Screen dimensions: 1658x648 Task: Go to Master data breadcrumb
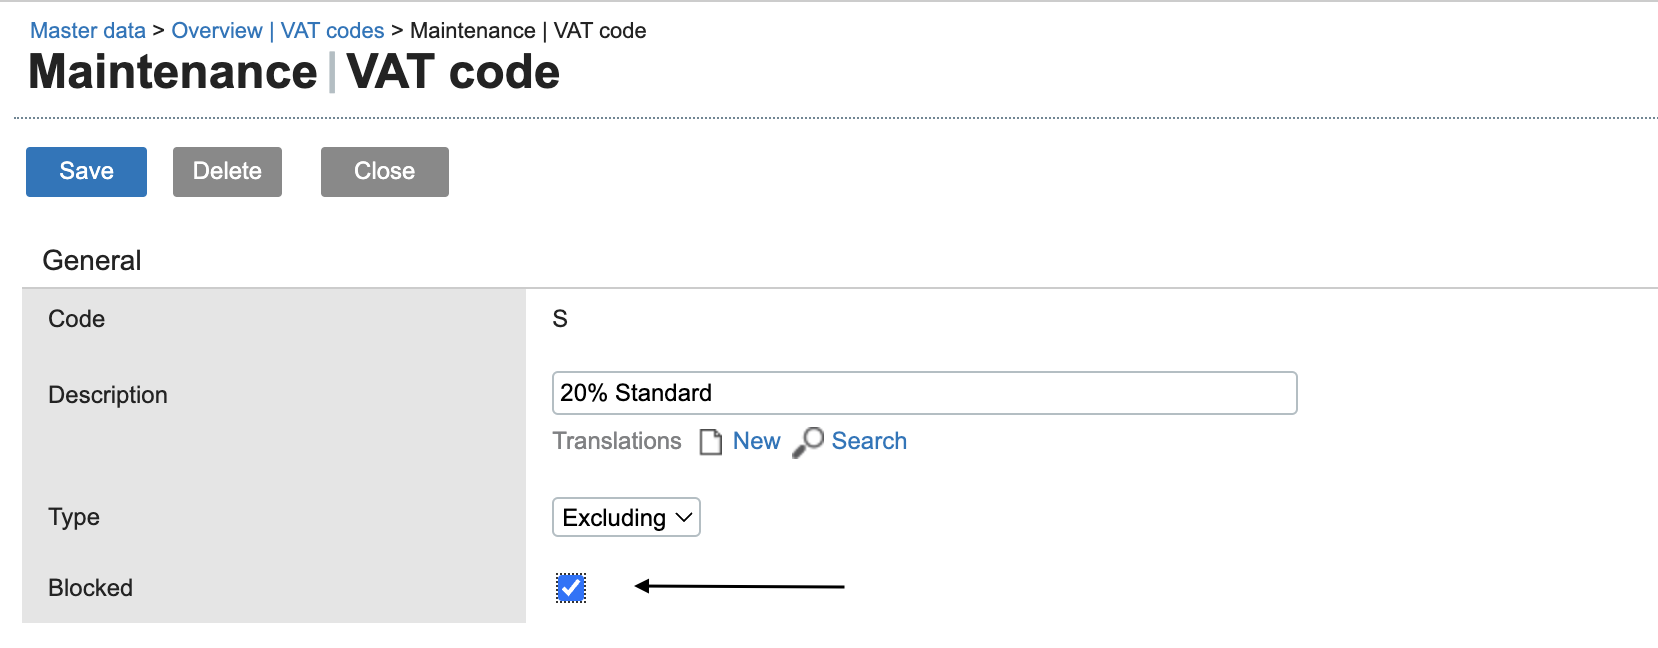(x=88, y=31)
